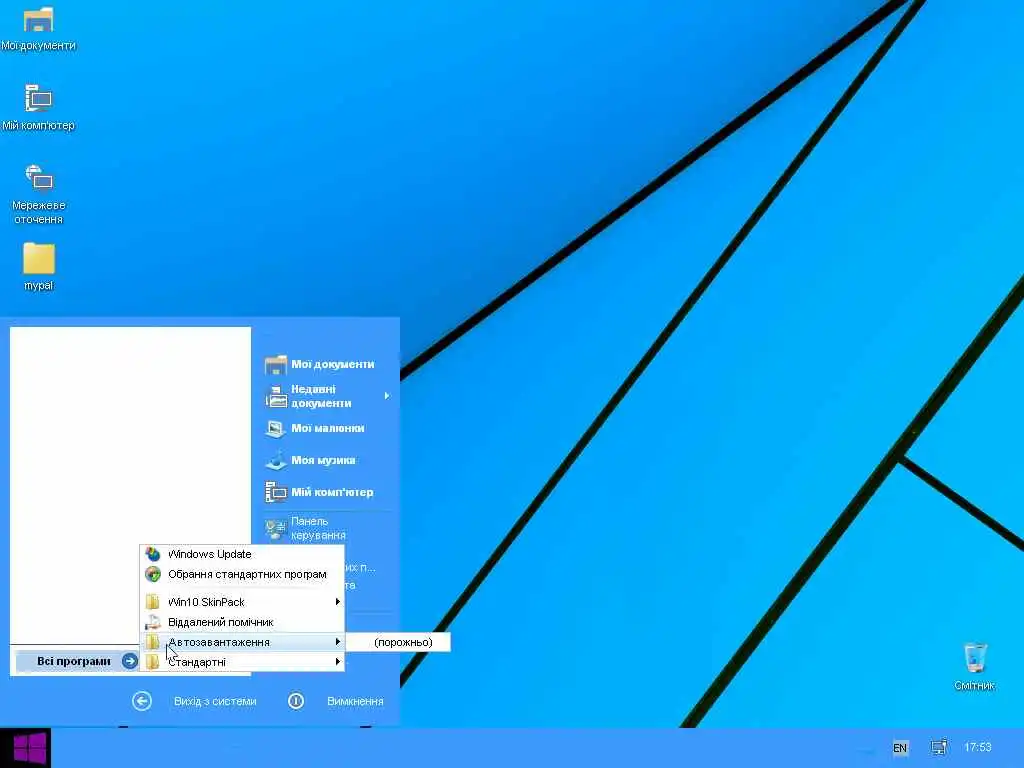Click the green arrow beside Всі програми
The width and height of the screenshot is (1024, 768).
130,661
